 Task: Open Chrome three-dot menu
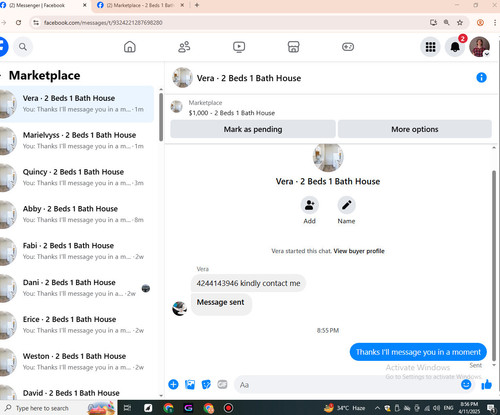pyautogui.click(x=495, y=23)
